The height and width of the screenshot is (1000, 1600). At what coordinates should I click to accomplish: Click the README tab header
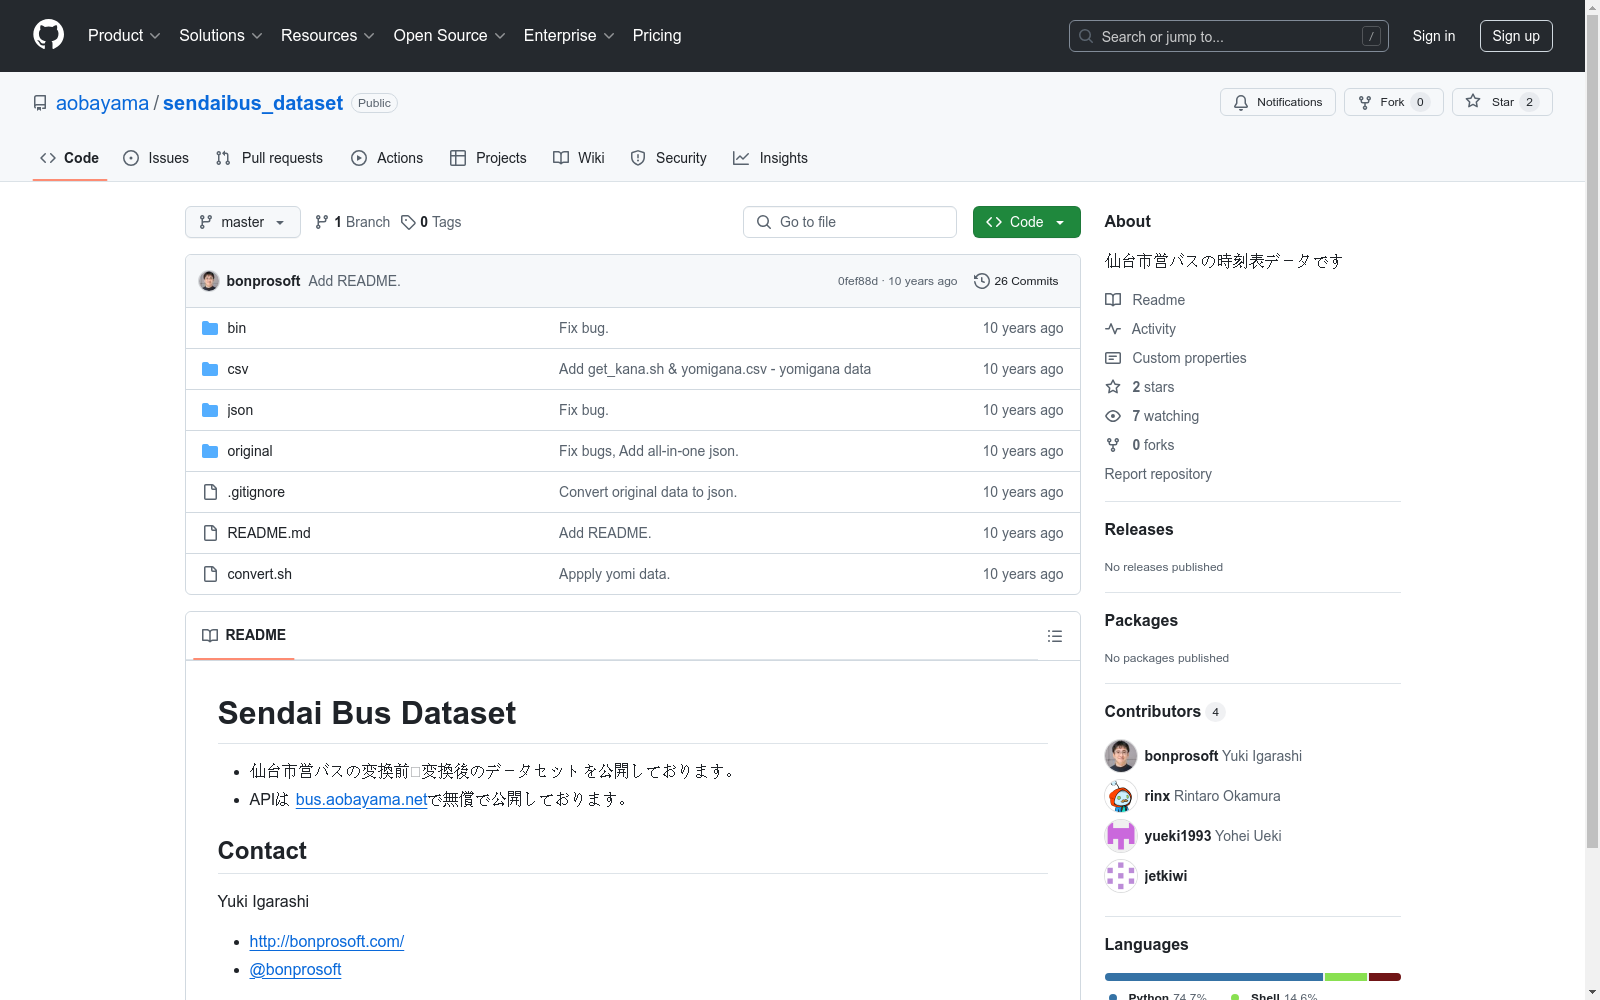(244, 636)
